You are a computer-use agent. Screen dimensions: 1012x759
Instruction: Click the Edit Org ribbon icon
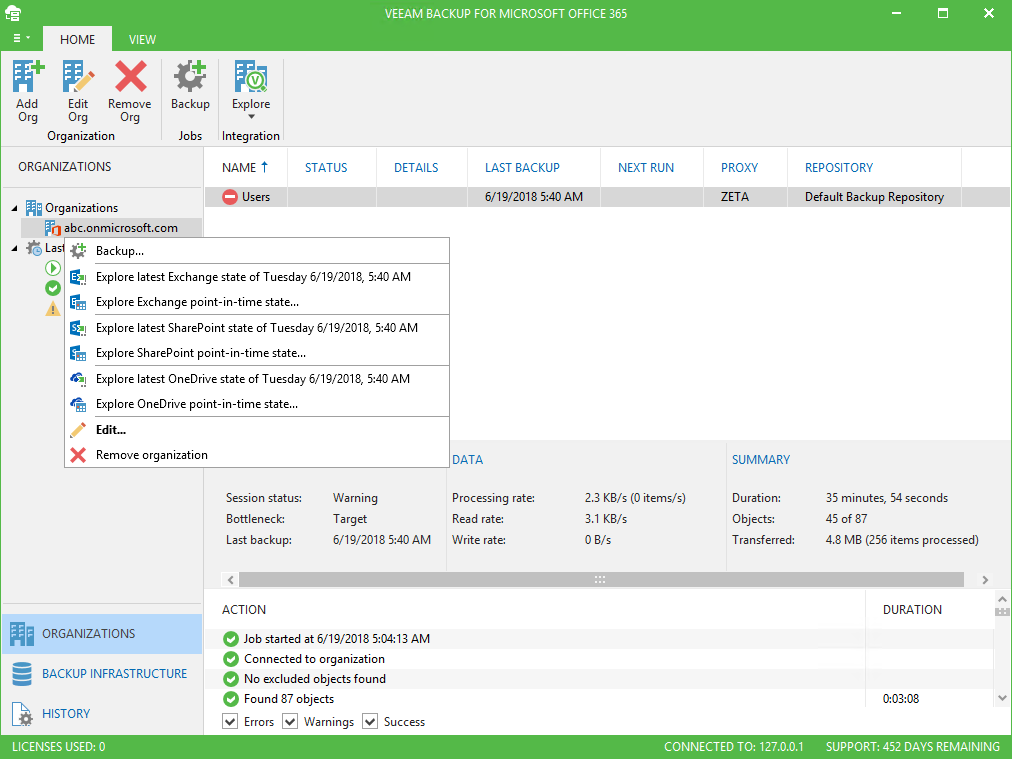(x=78, y=77)
